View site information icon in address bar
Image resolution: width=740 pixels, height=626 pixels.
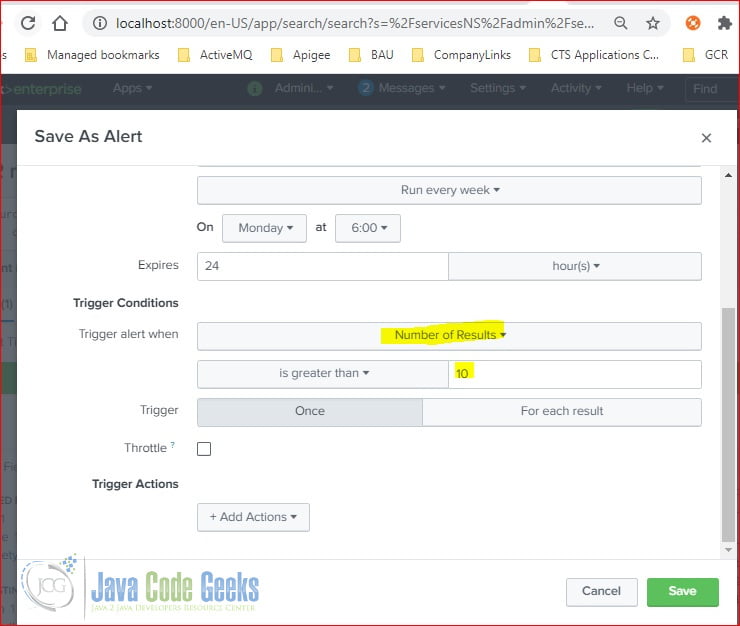[100, 23]
